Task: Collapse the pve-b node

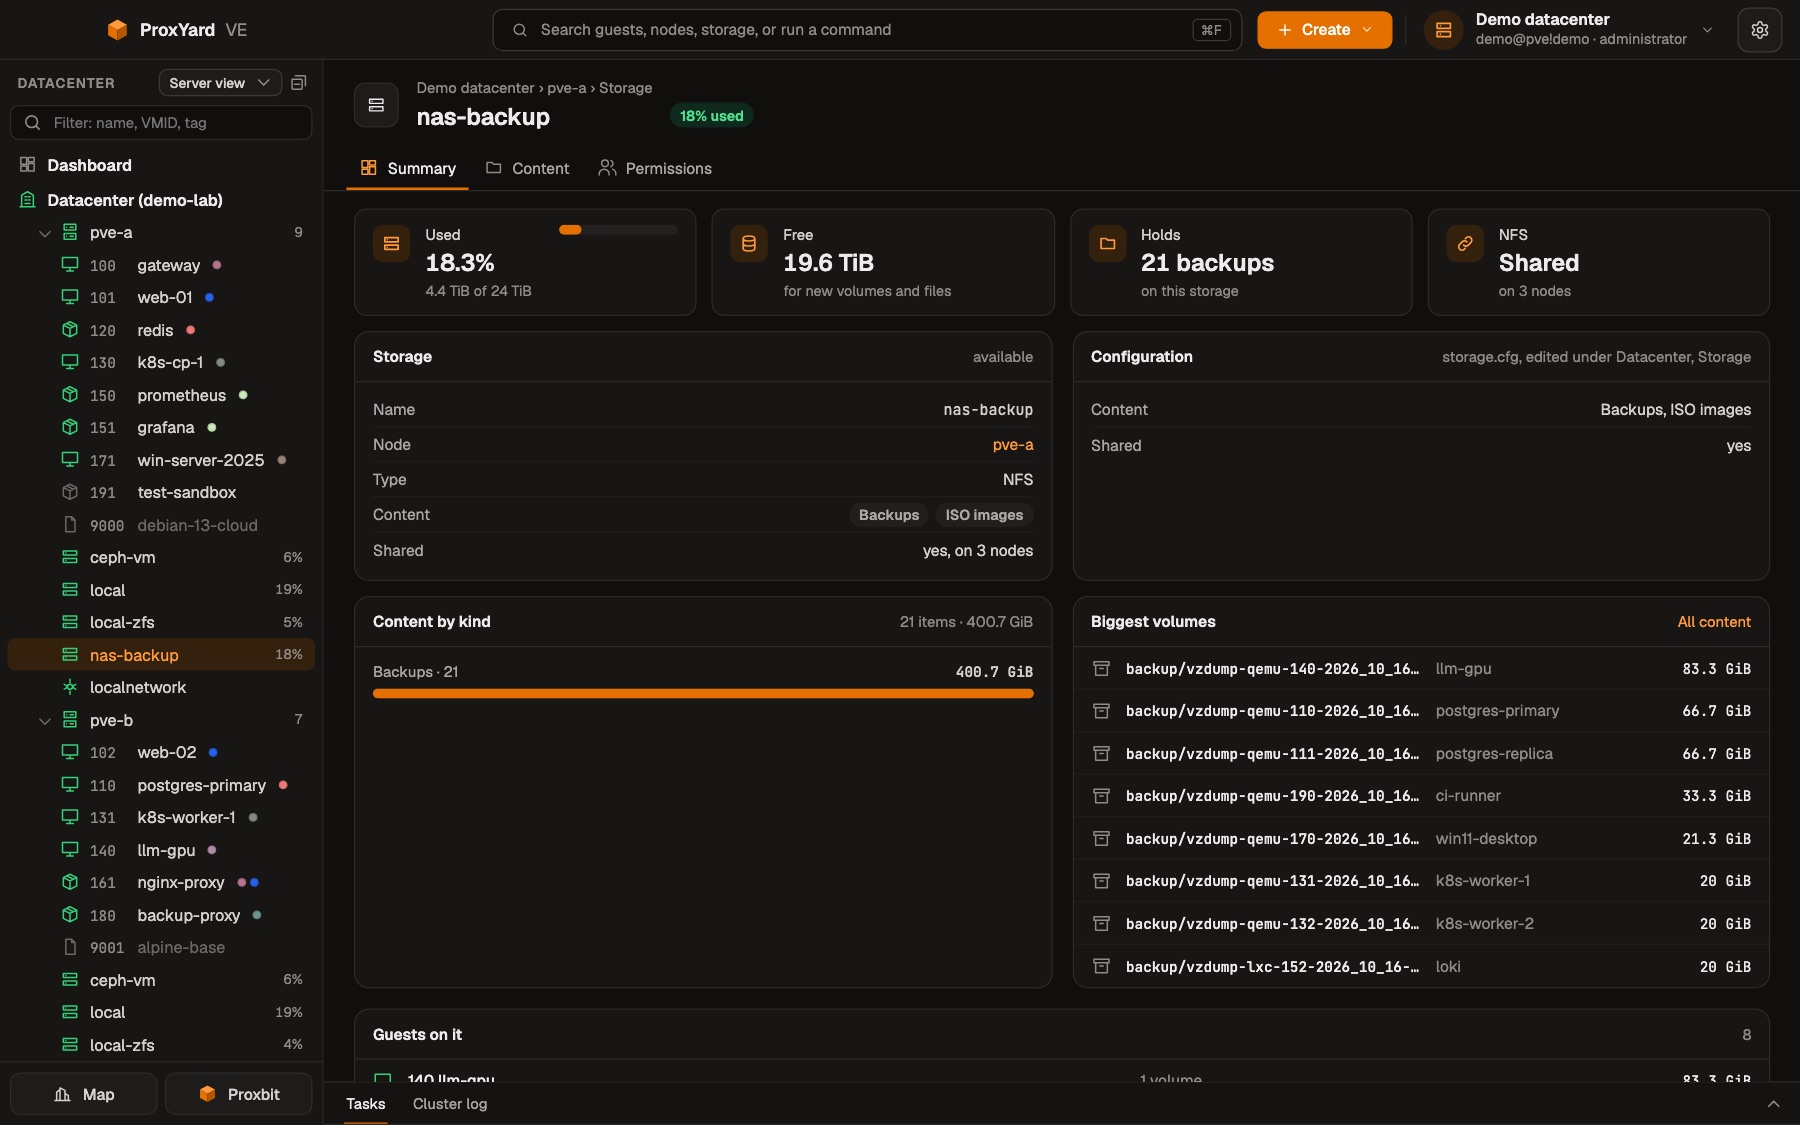Action: 44,720
